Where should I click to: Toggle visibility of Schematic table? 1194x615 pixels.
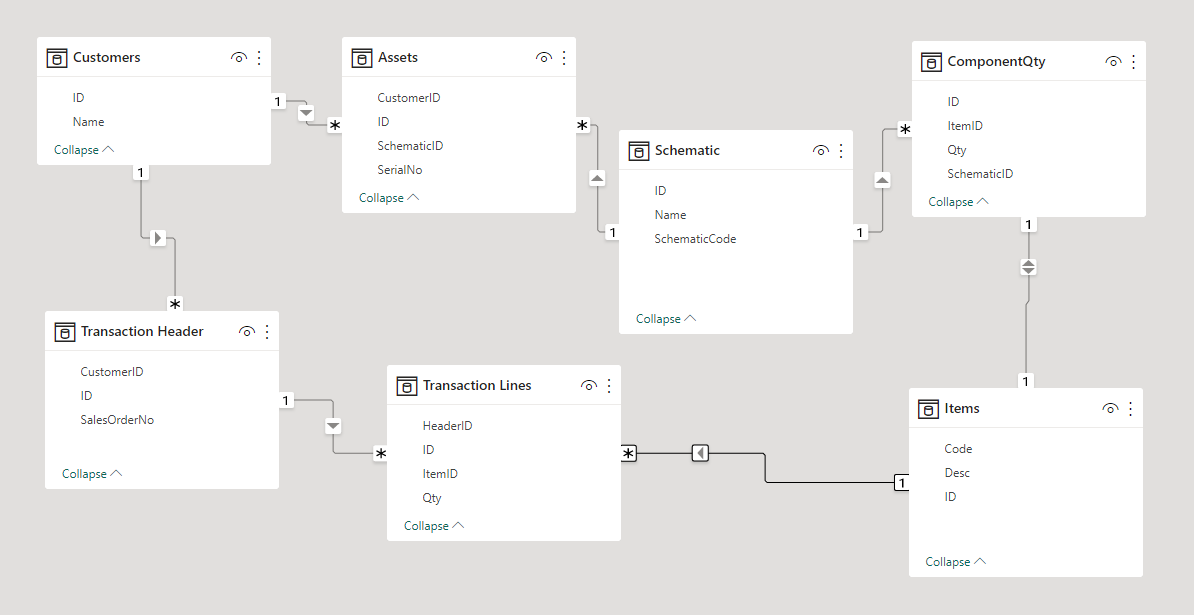(820, 151)
